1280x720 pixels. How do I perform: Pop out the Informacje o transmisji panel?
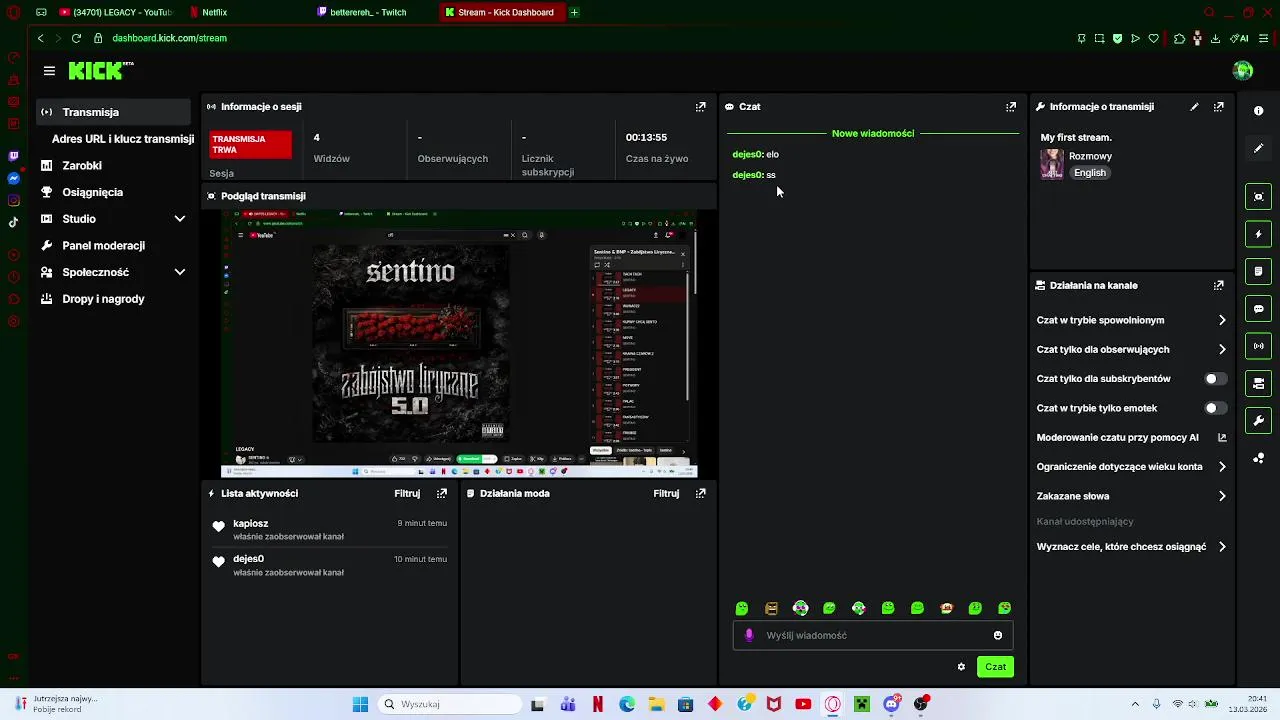coord(1219,106)
